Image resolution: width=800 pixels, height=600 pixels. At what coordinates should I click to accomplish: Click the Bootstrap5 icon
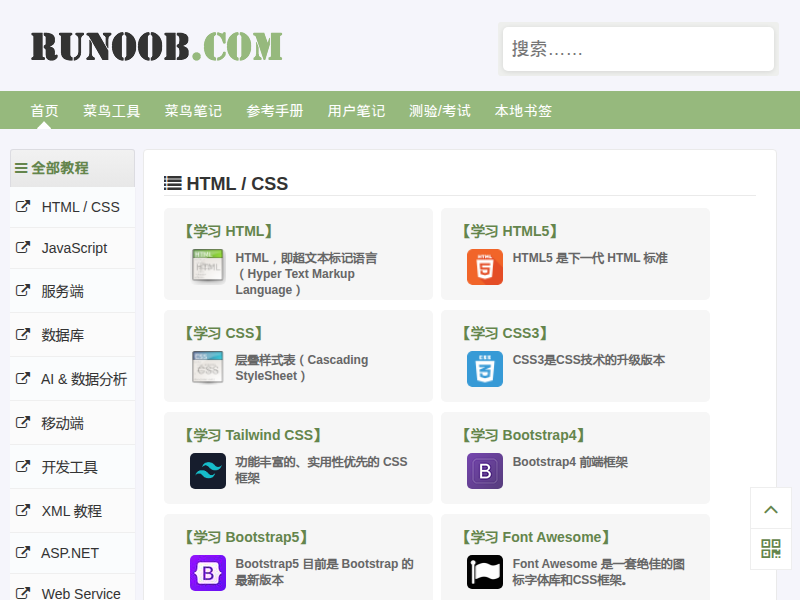point(208,573)
